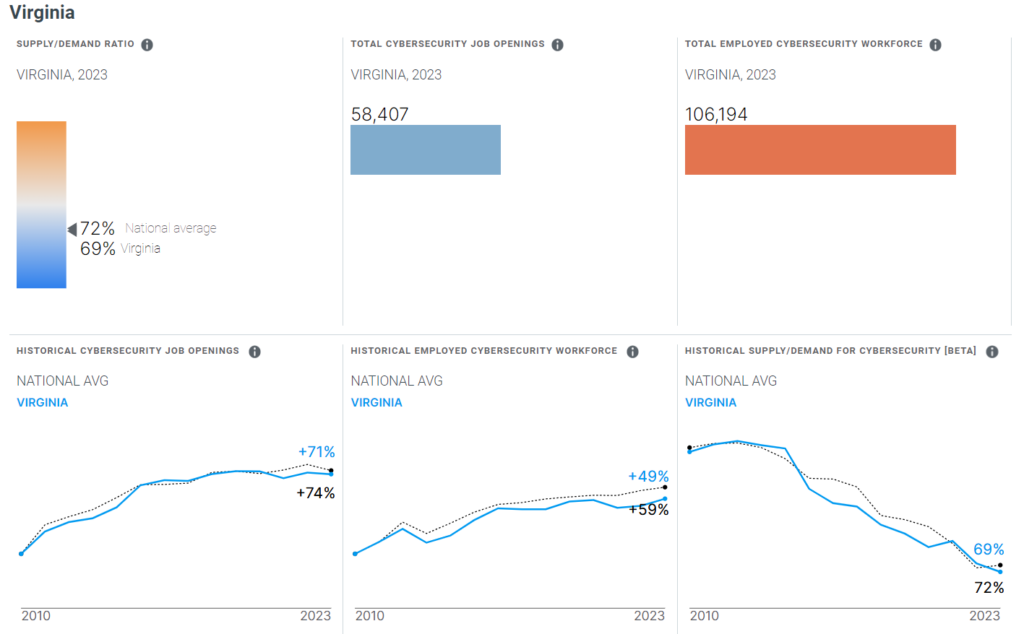Click info icon beside Supply/Demand Ratio
The height and width of the screenshot is (634, 1024).
coord(147,45)
